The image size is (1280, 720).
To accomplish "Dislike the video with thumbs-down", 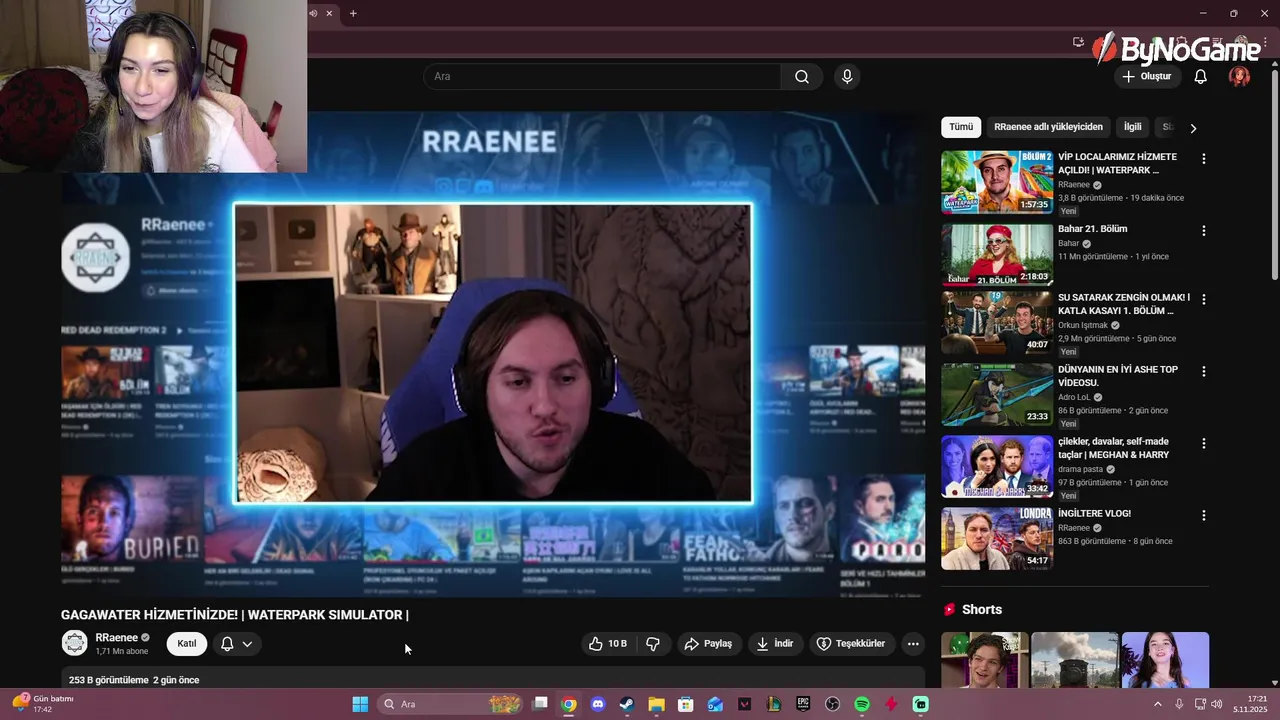I will coord(653,644).
